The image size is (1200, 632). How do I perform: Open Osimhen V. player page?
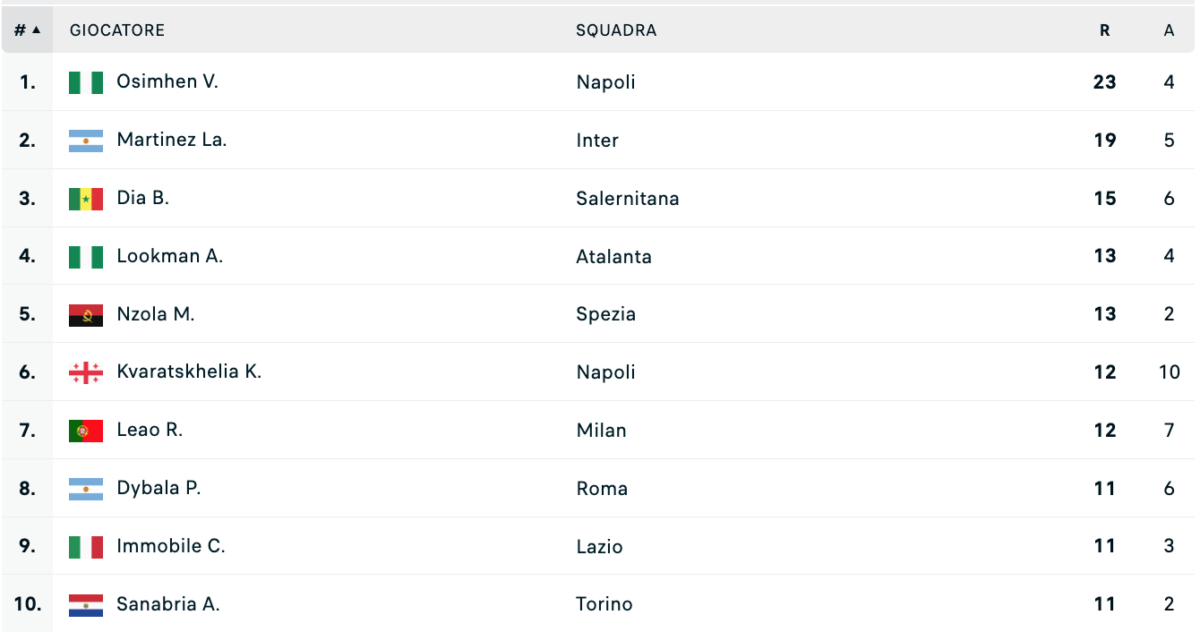tap(167, 82)
